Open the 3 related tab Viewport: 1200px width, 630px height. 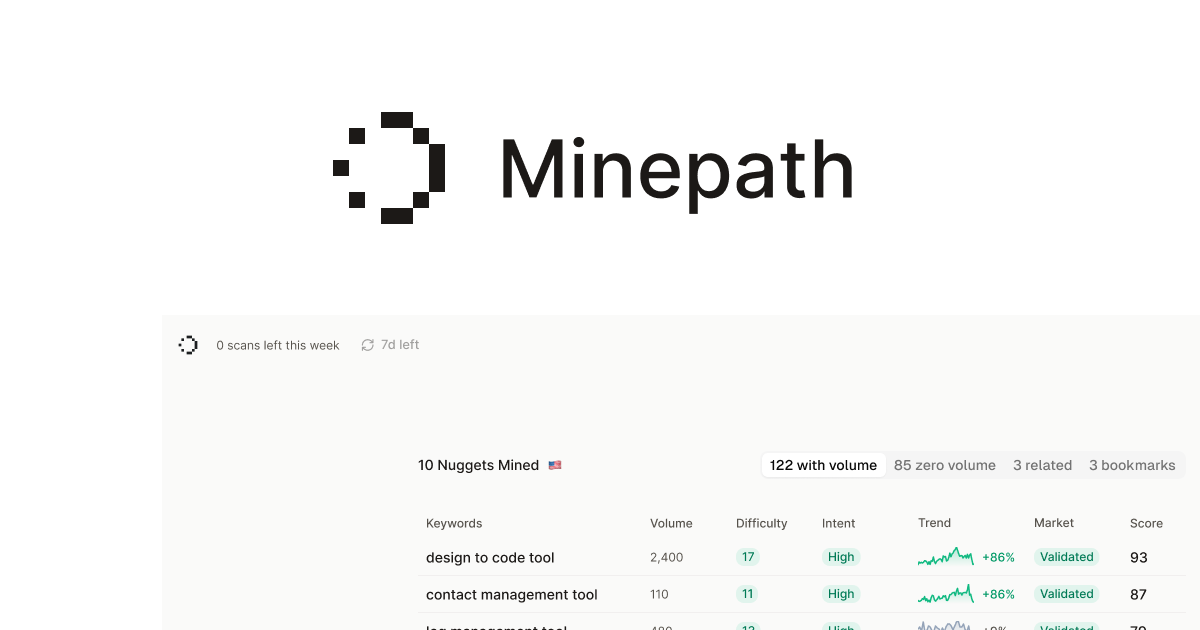coord(1042,465)
